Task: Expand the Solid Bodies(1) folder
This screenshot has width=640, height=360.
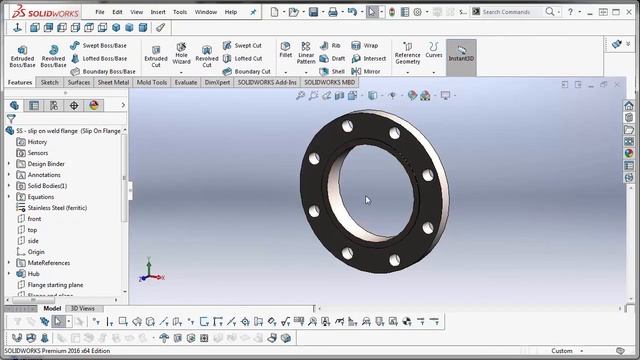Action: (9, 186)
